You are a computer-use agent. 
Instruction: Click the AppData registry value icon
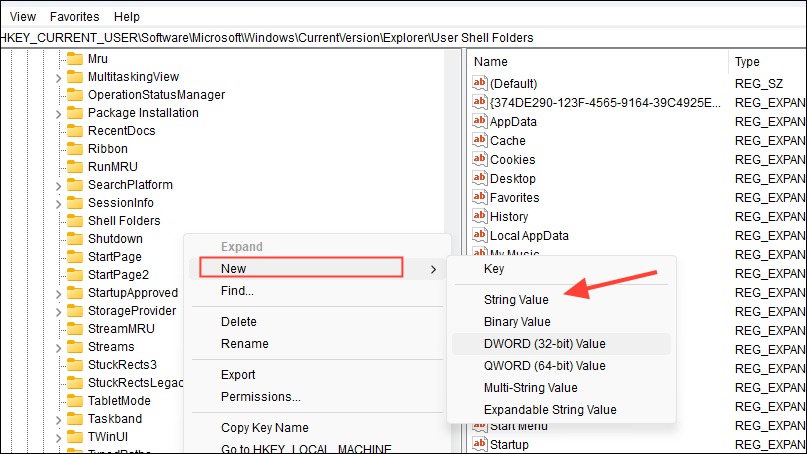coord(480,121)
